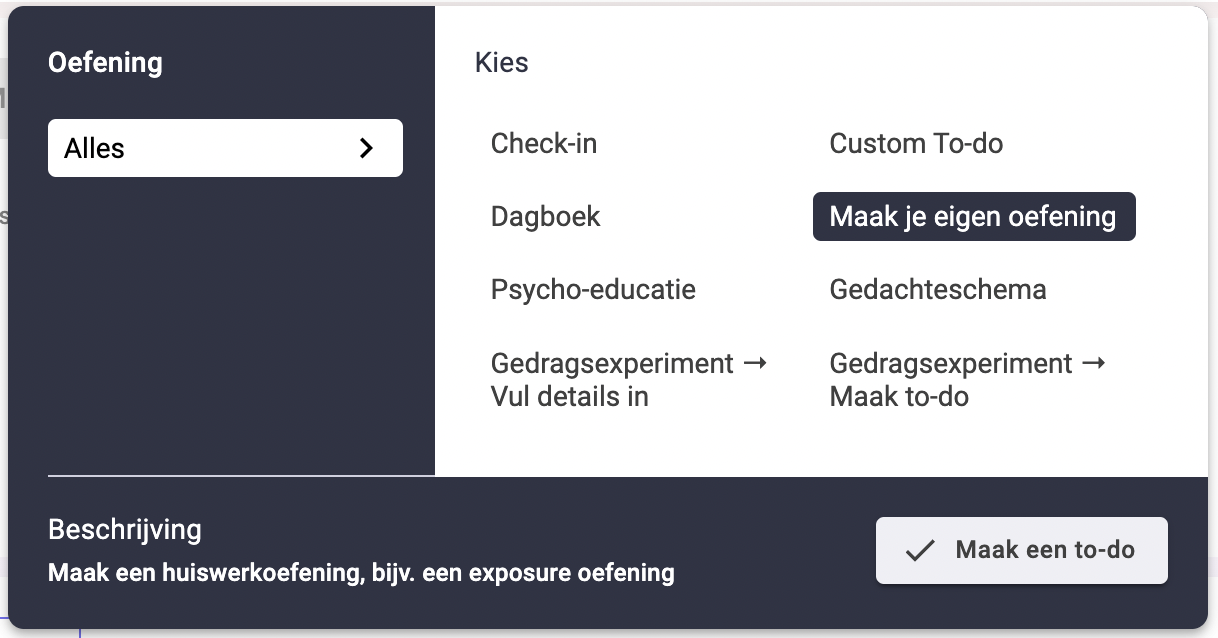Click the Oefening heading

(105, 63)
